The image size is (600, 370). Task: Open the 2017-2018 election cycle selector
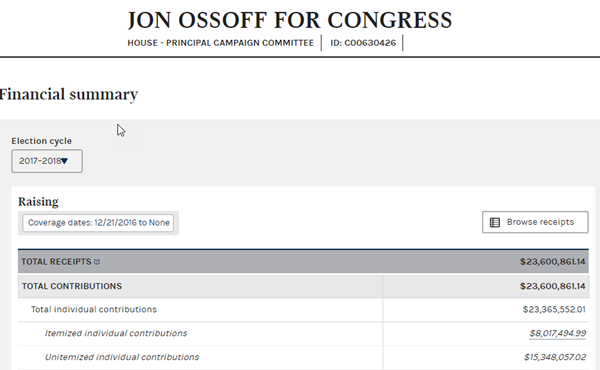(x=47, y=161)
